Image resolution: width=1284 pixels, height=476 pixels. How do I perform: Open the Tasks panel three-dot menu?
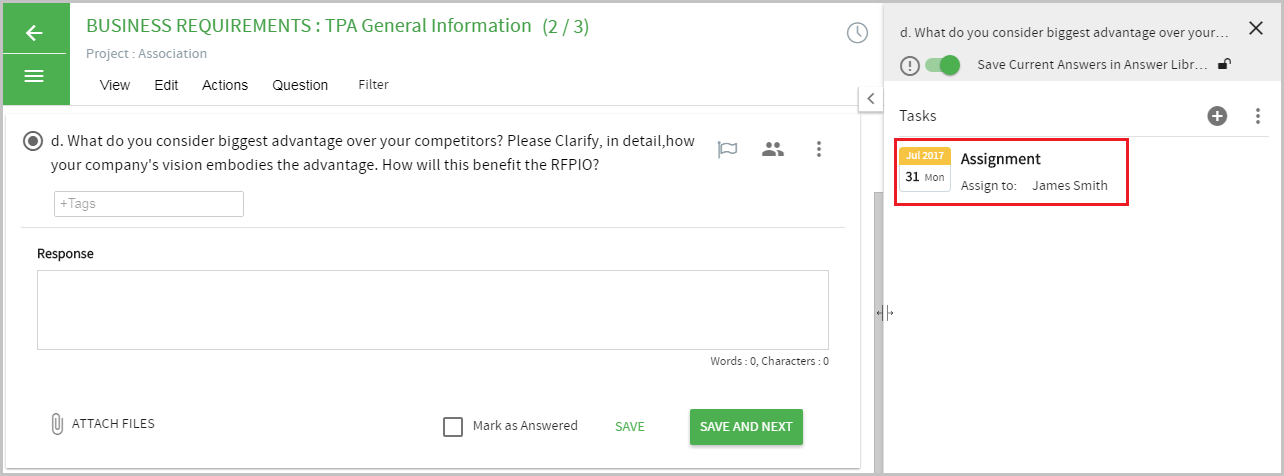(1258, 116)
